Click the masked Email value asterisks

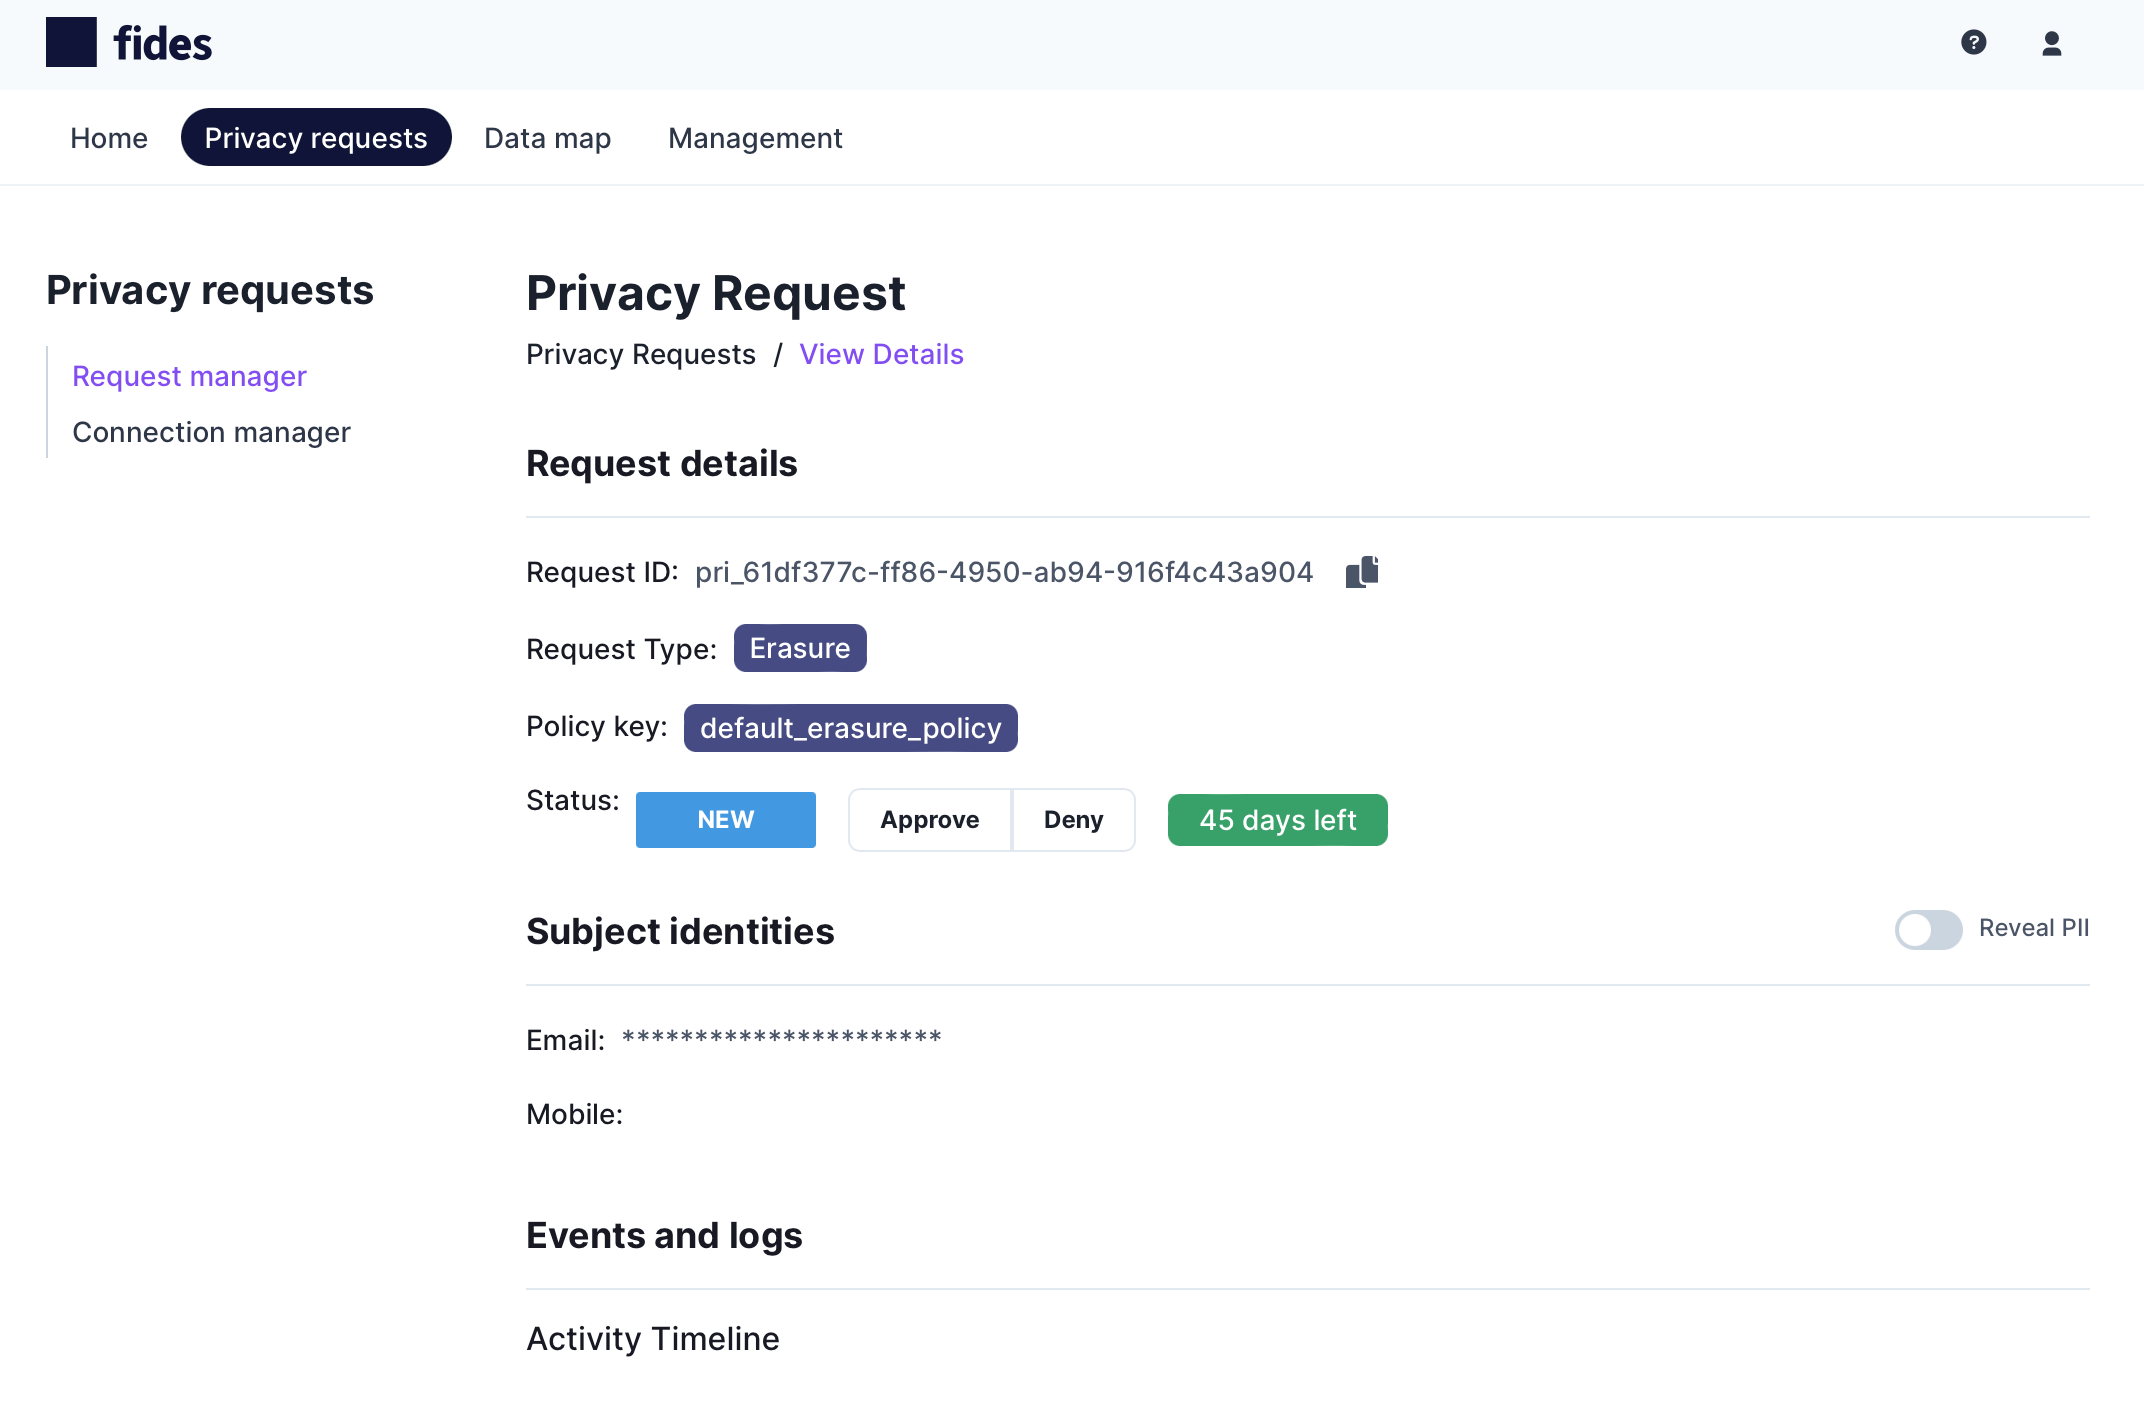pyautogui.click(x=782, y=1038)
